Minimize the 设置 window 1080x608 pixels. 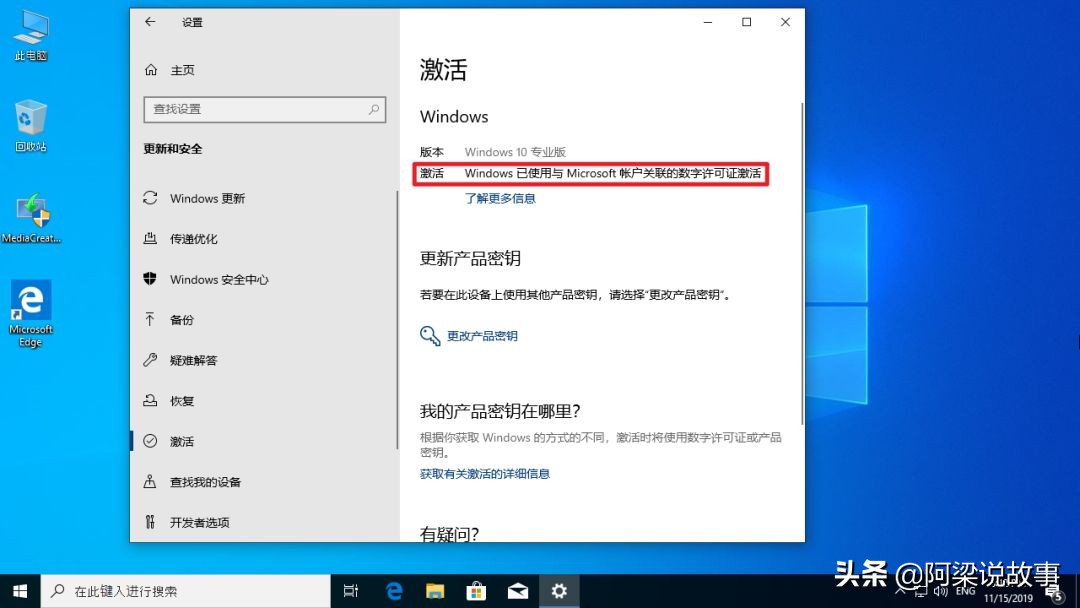coord(707,22)
